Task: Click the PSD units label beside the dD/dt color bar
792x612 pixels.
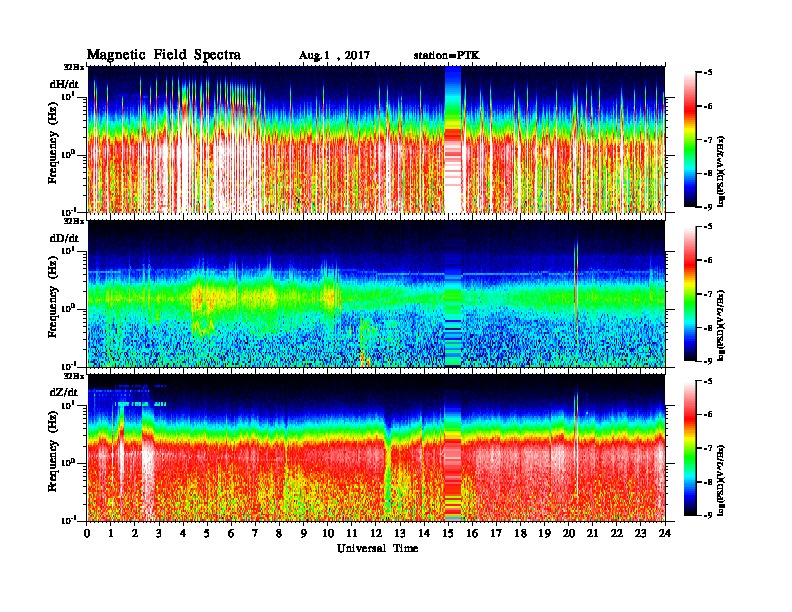Action: [x=721, y=325]
